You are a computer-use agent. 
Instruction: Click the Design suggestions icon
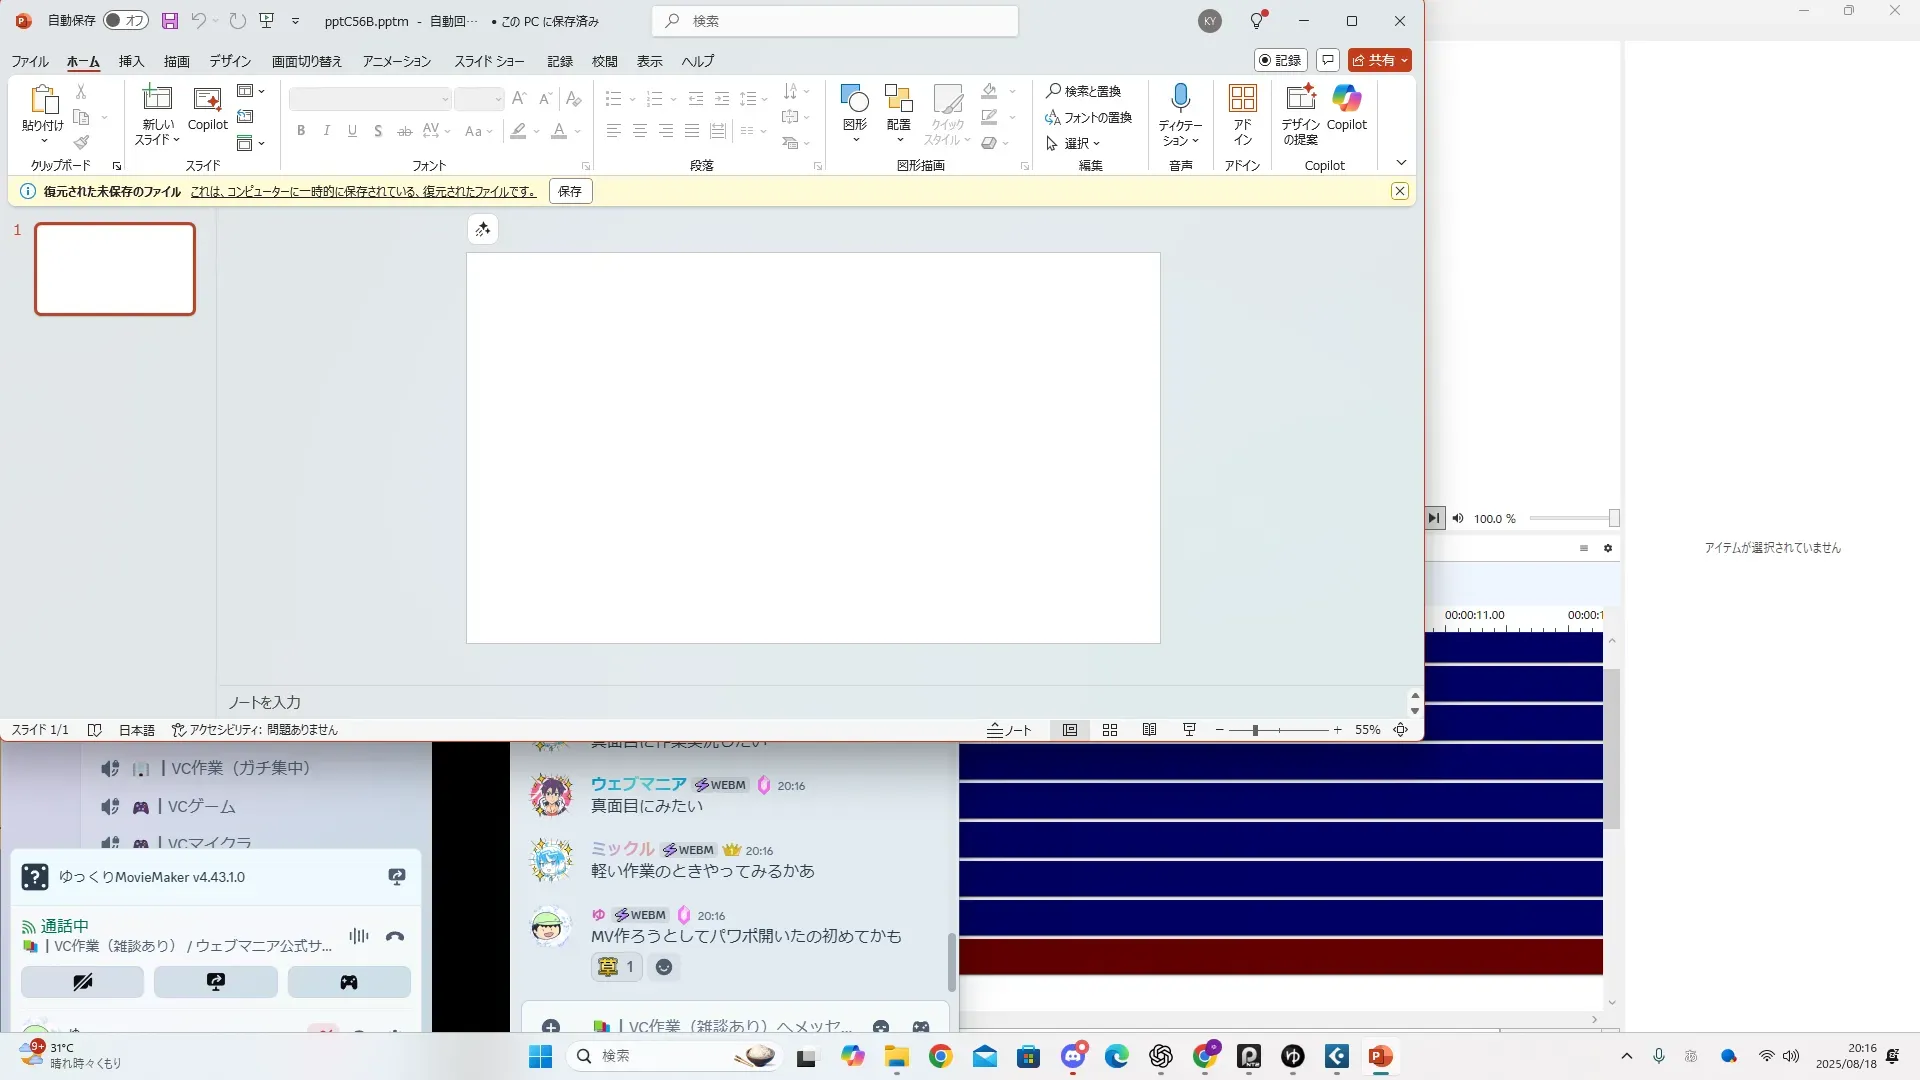coord(1300,99)
